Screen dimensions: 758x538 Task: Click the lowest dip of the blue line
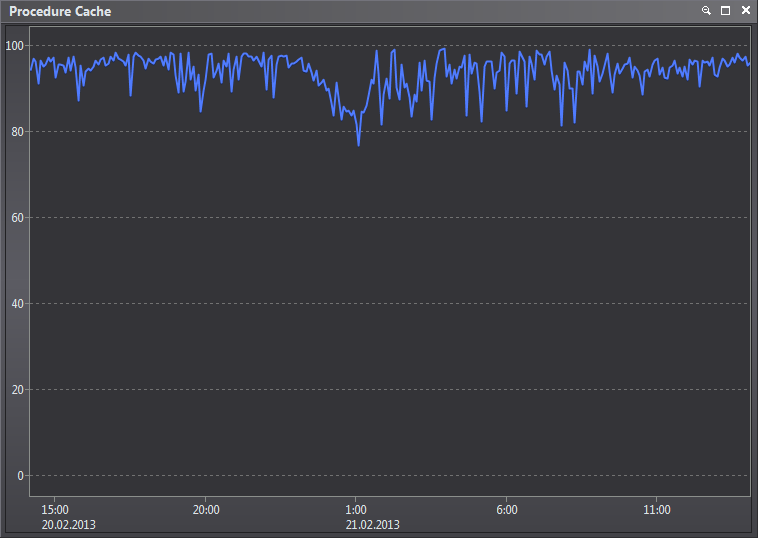(x=358, y=145)
